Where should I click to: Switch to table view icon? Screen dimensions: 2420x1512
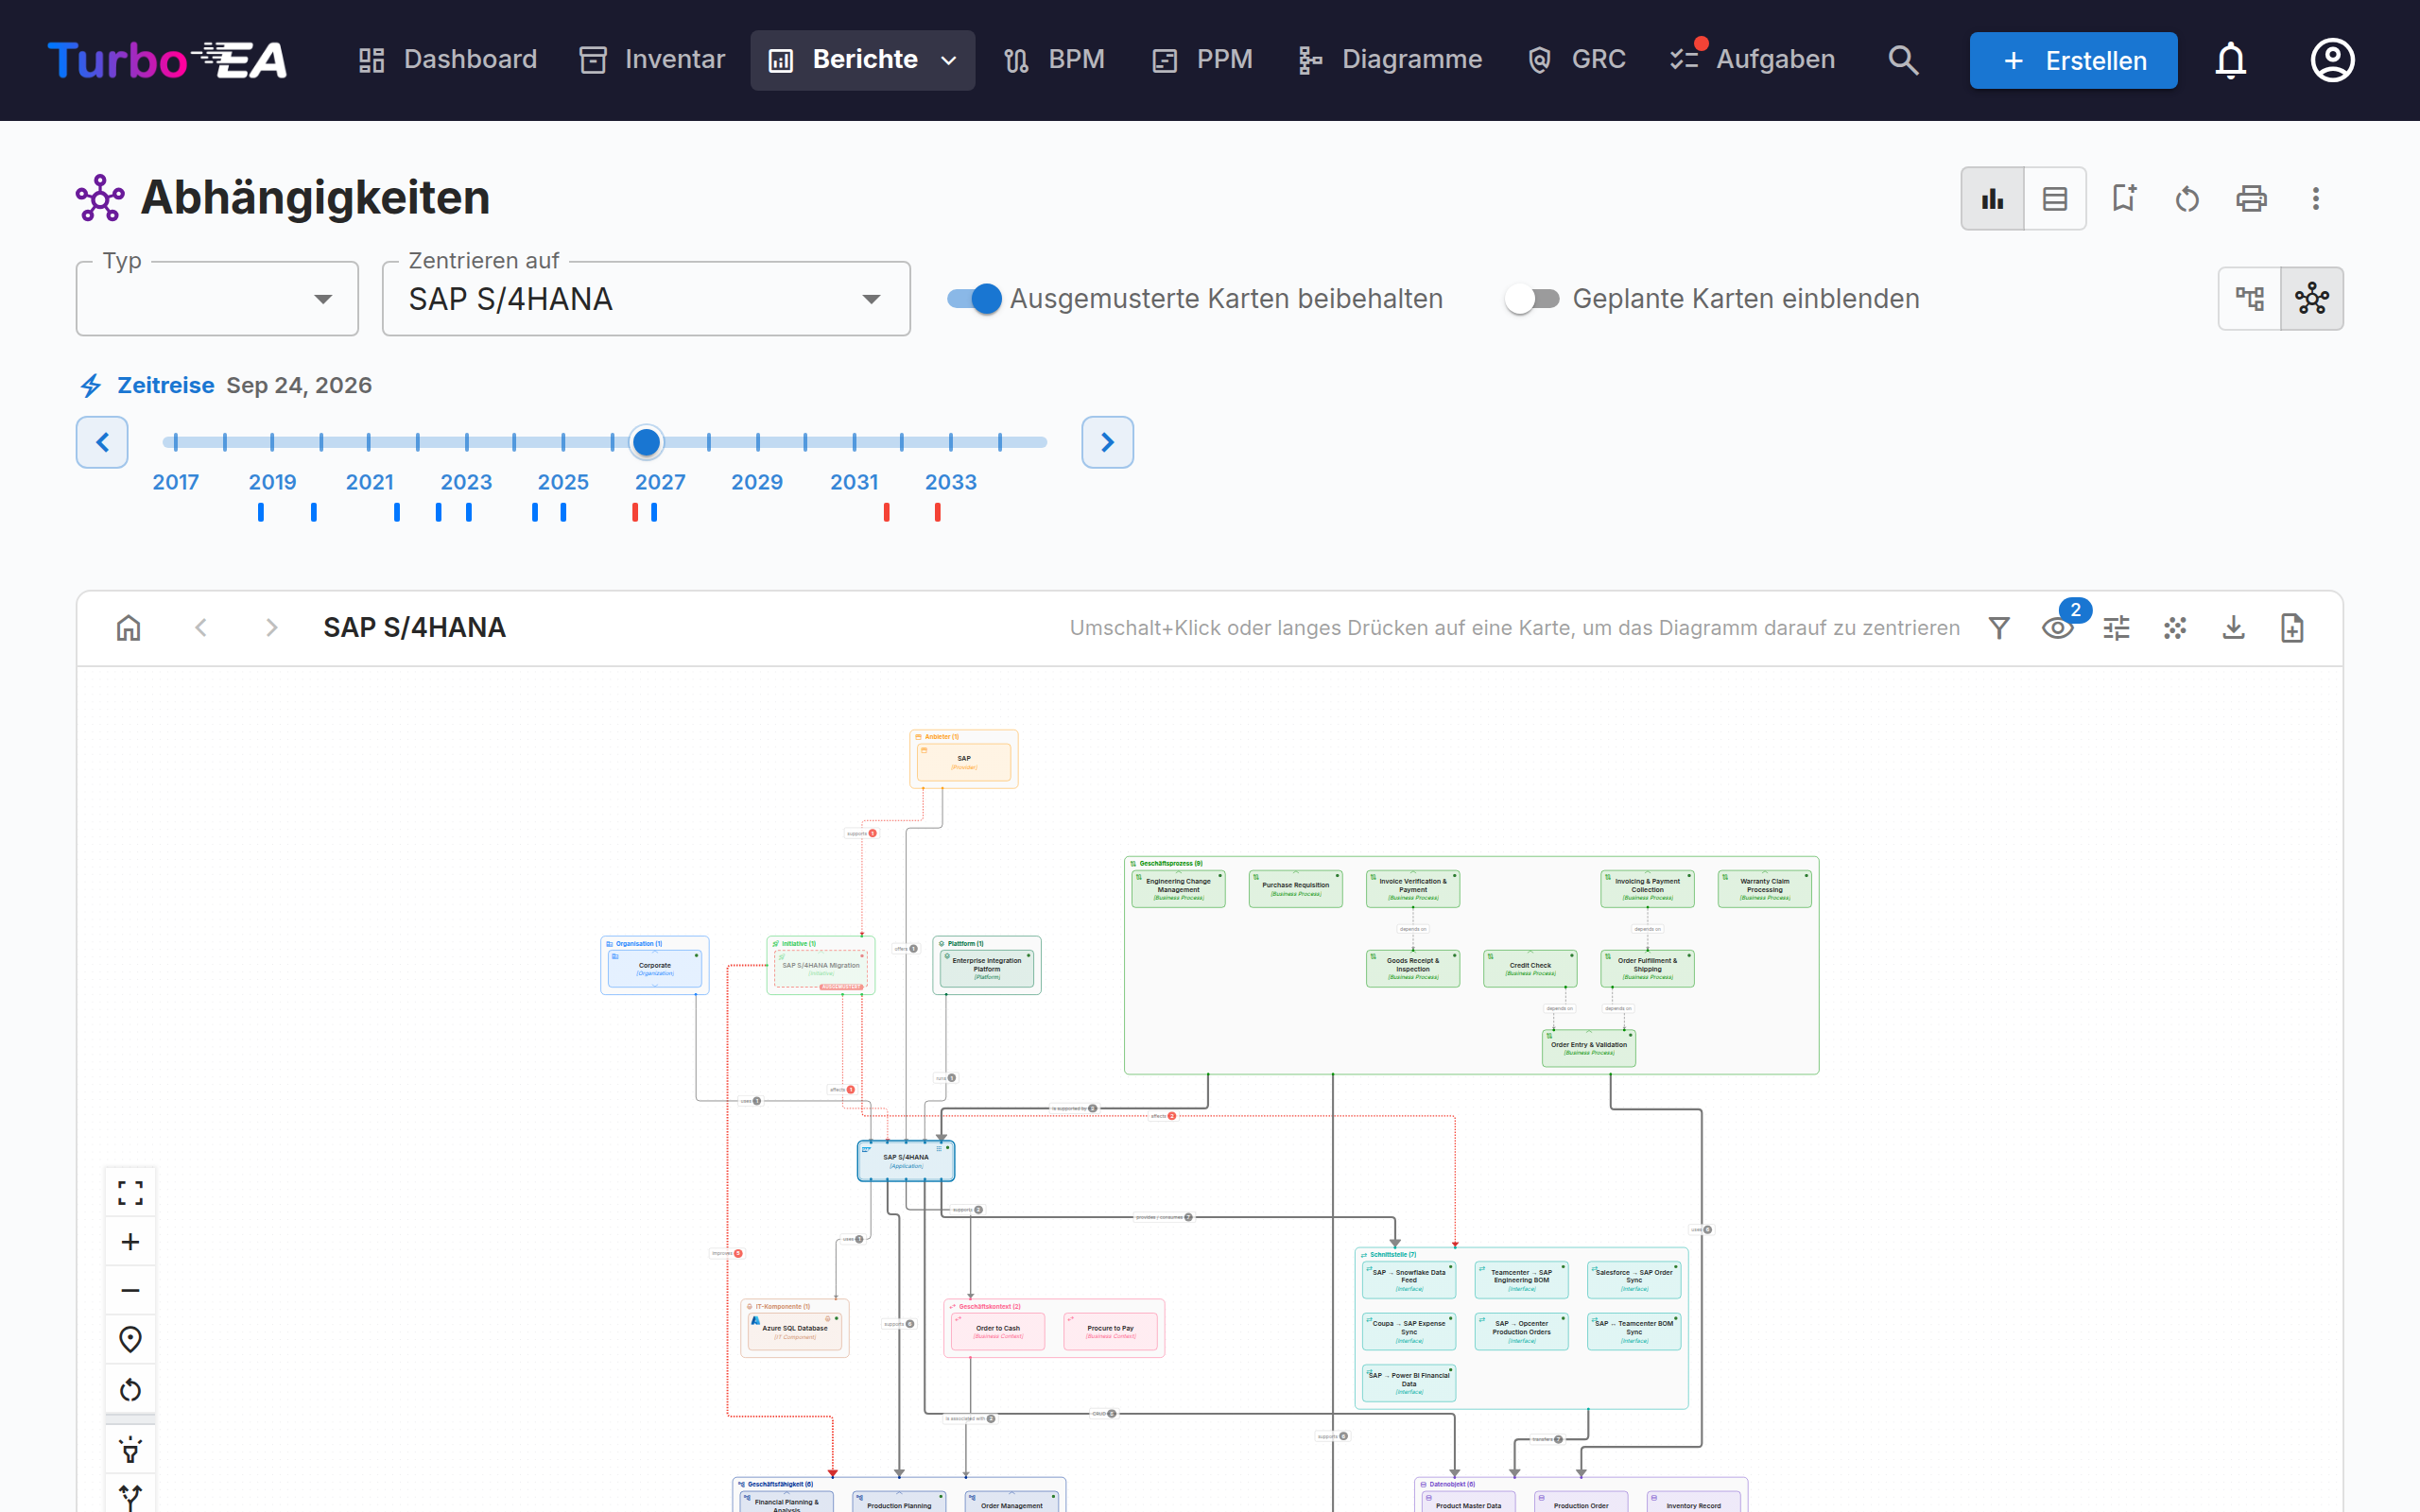[2055, 199]
